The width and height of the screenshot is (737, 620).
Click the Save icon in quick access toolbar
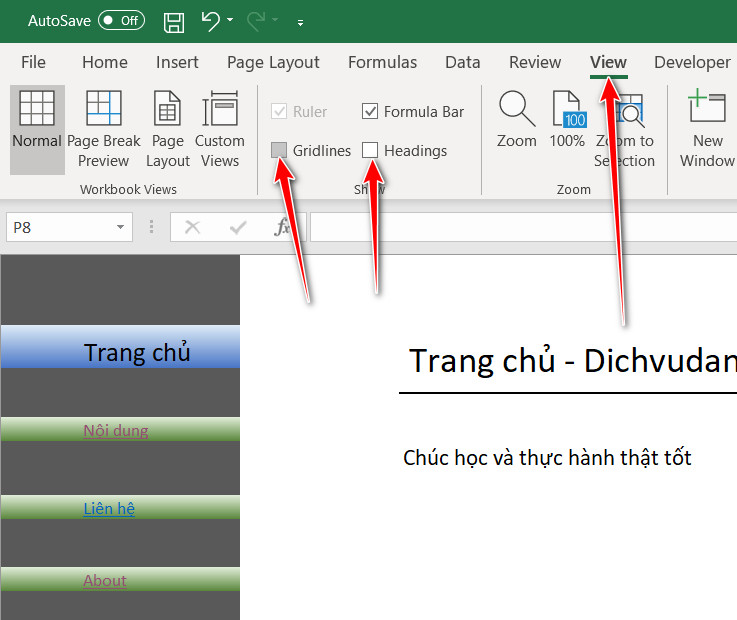[173, 22]
